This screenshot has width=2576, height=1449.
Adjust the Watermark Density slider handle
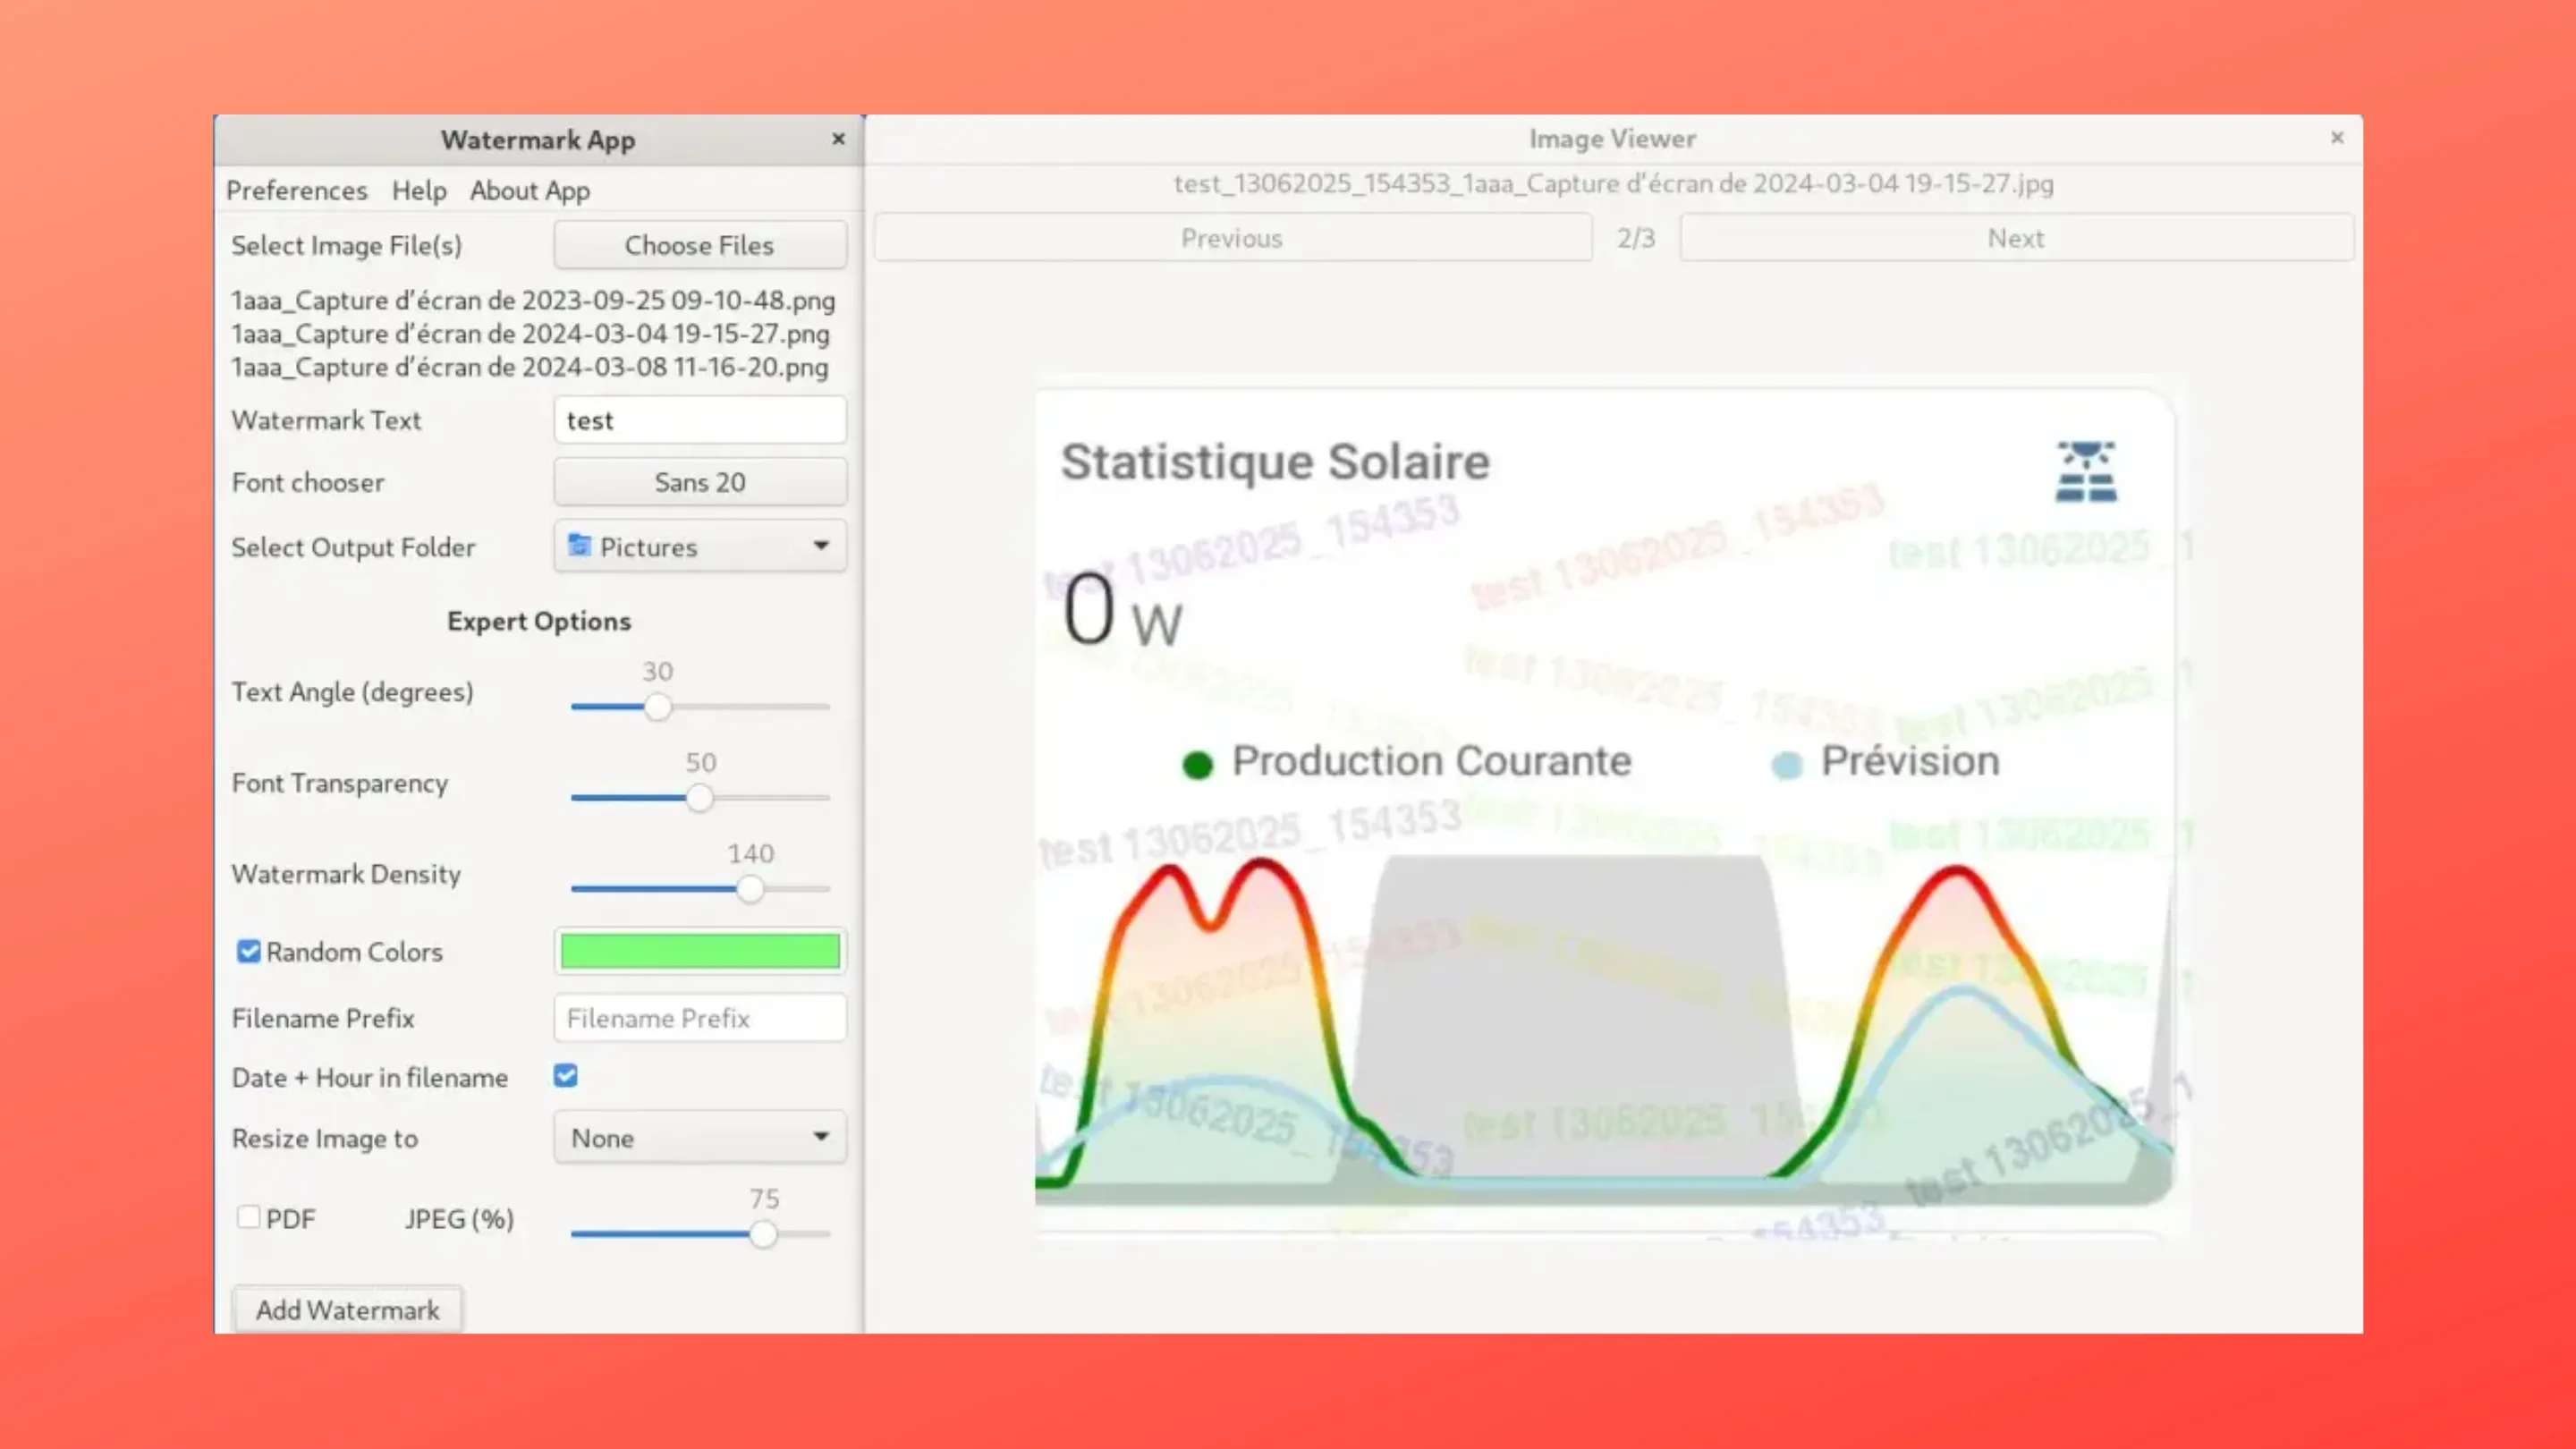[x=750, y=889]
